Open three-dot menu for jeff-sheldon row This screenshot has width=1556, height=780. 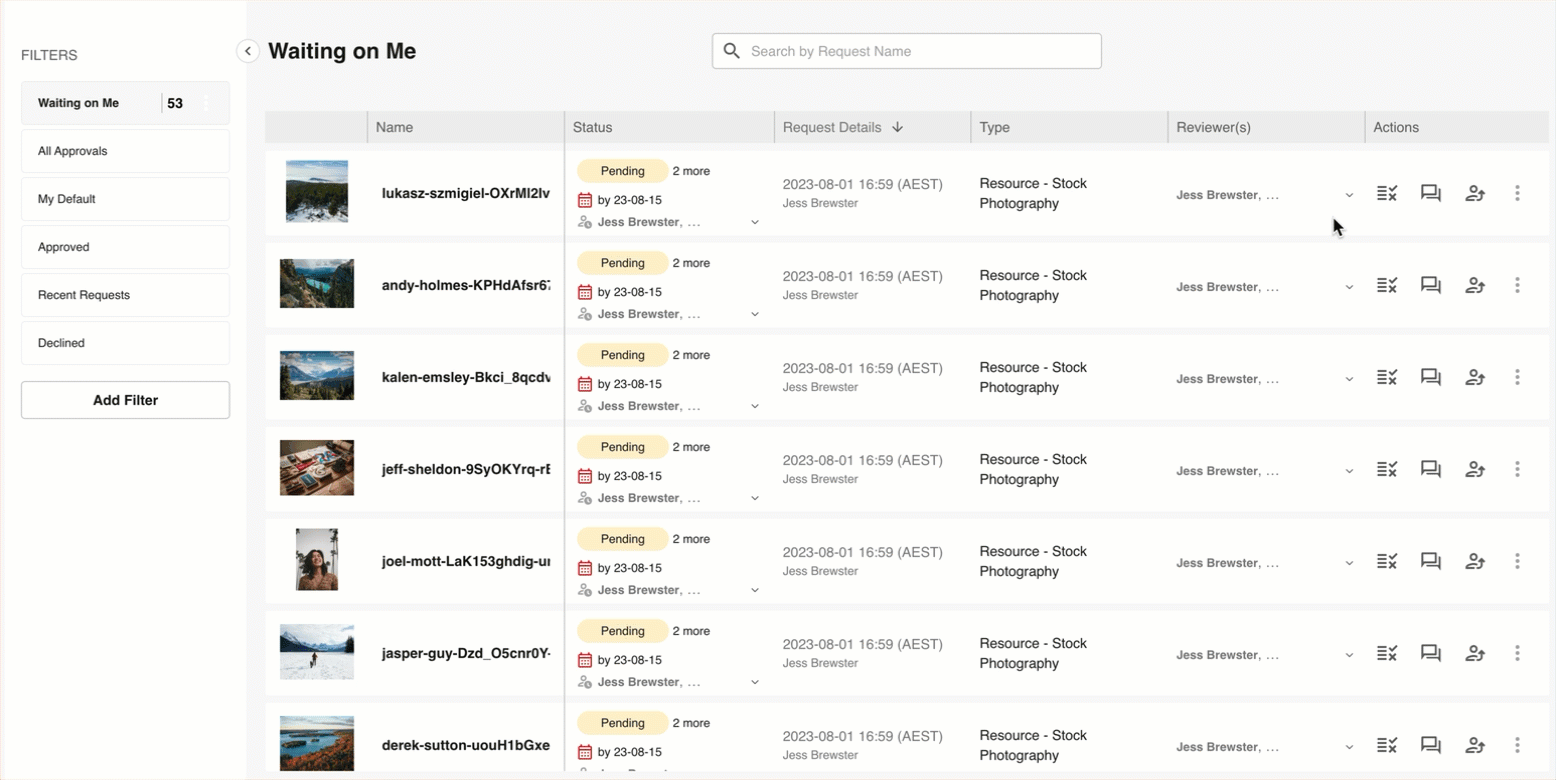point(1517,469)
